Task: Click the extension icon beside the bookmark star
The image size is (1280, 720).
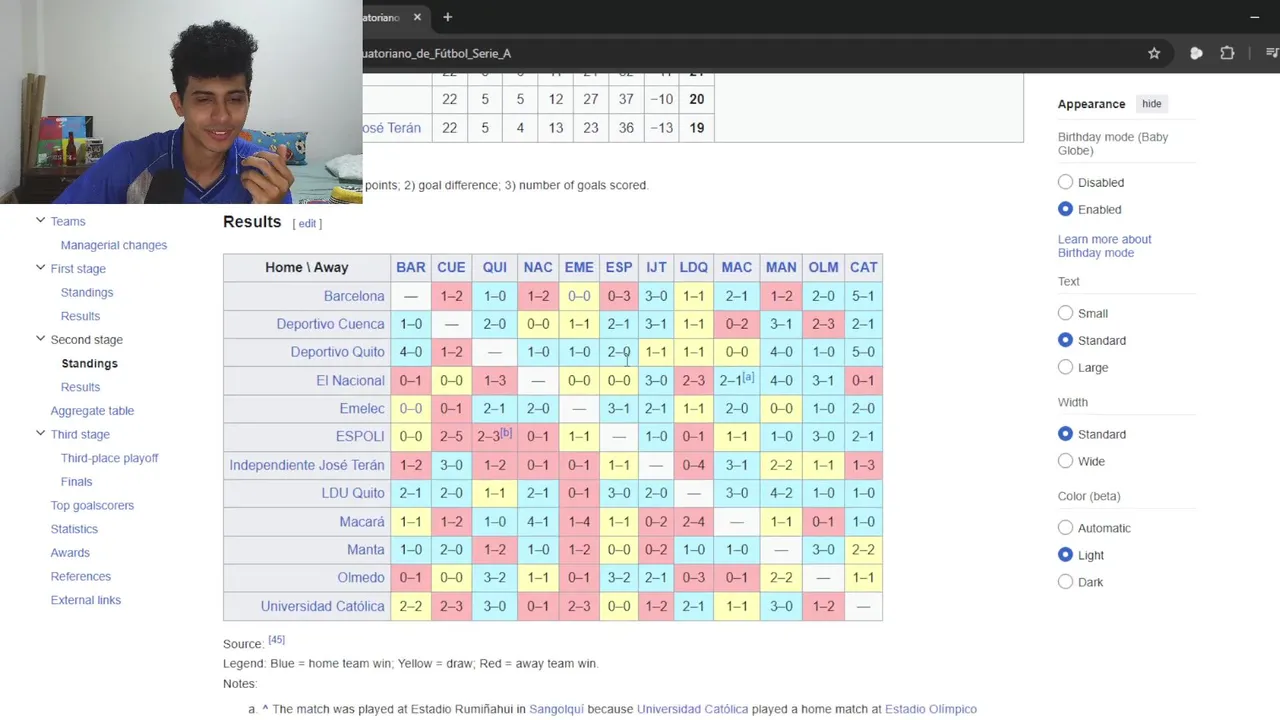Action: (x=1196, y=53)
